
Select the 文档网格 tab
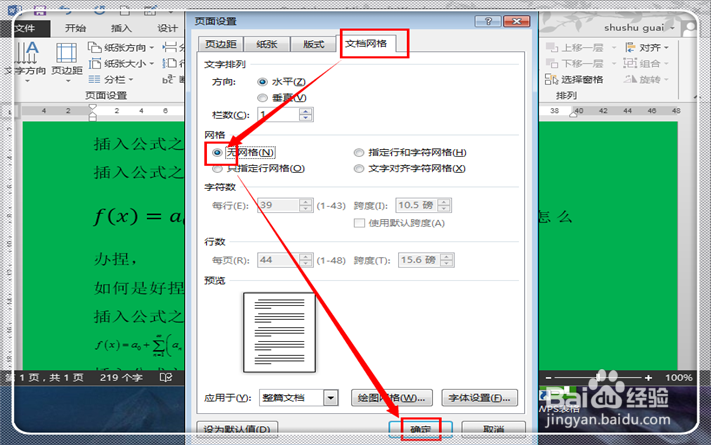(x=366, y=44)
